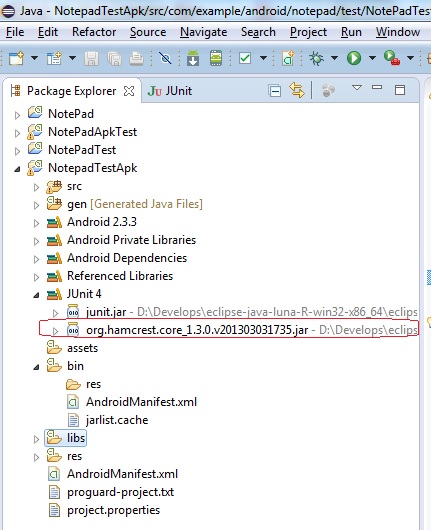Click the junit.jar file icon

click(73, 312)
